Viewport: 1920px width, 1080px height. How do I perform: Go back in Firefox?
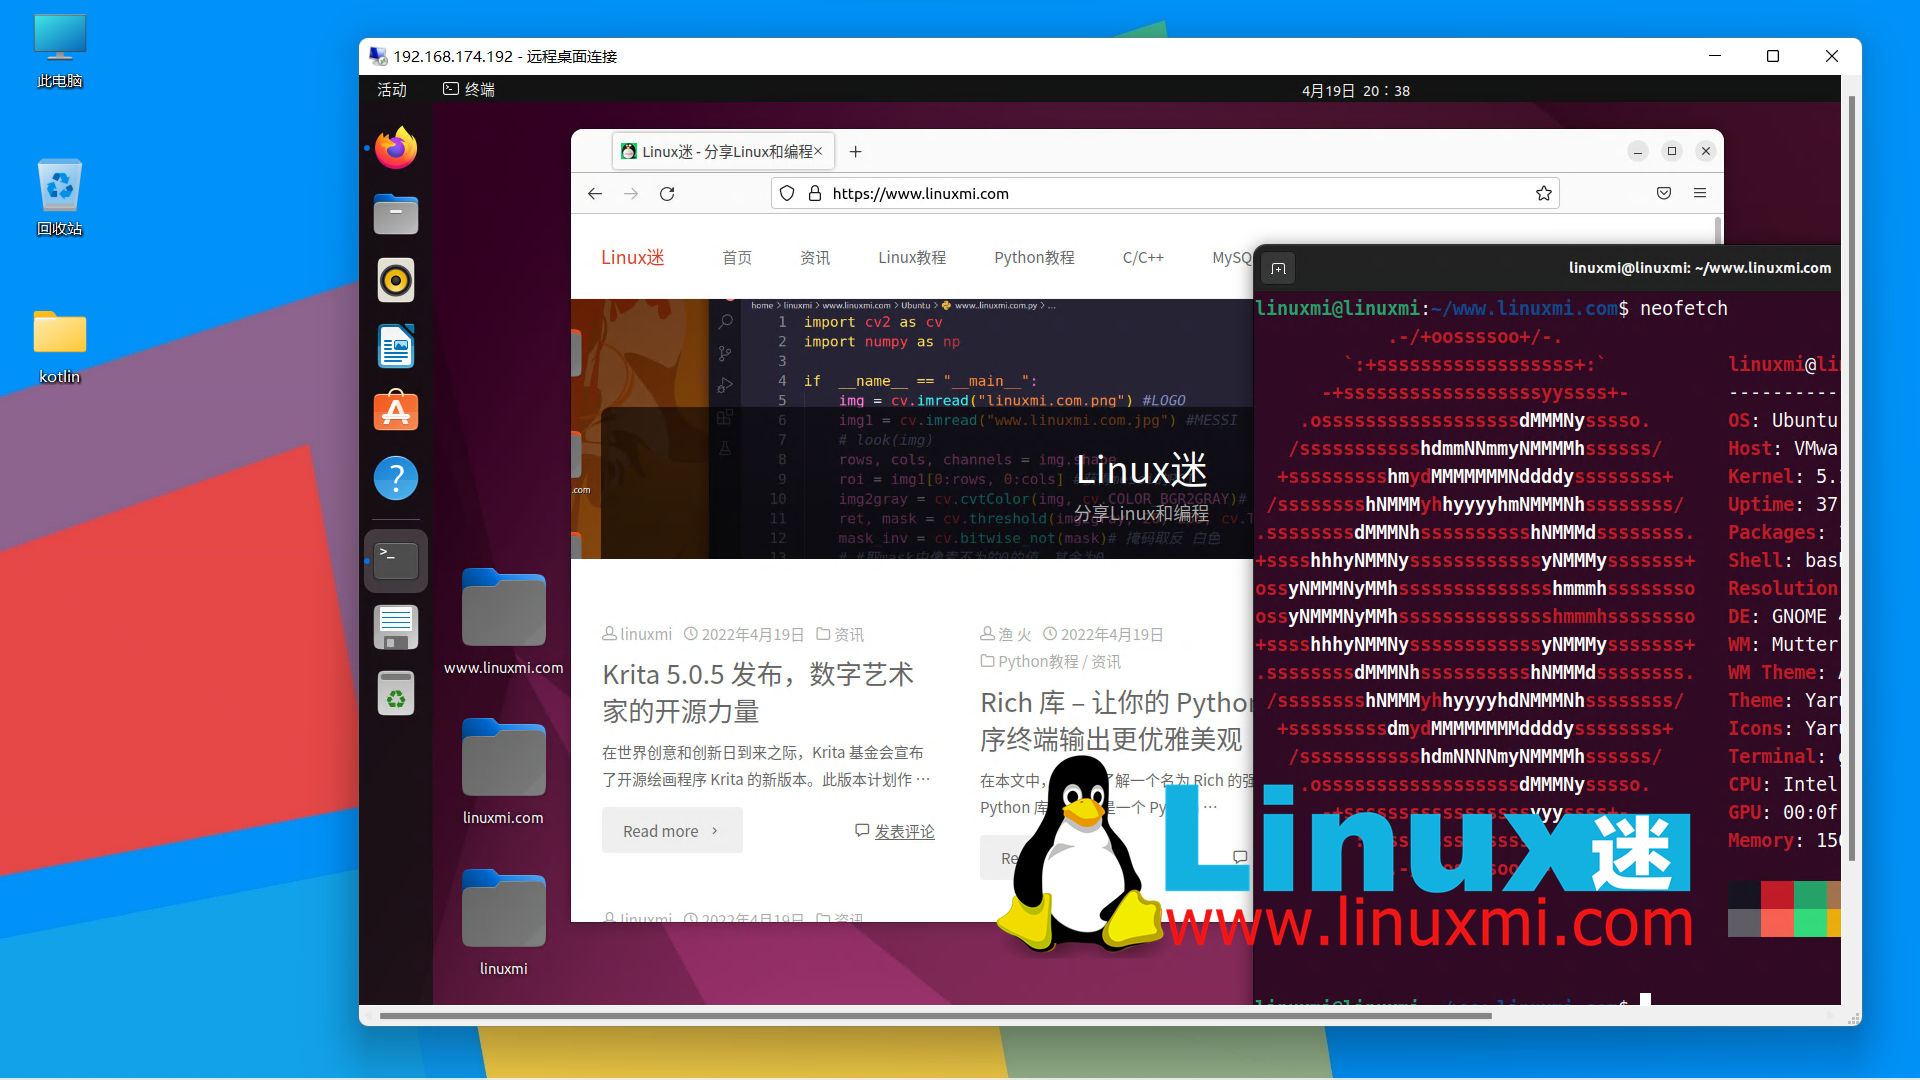(x=595, y=194)
